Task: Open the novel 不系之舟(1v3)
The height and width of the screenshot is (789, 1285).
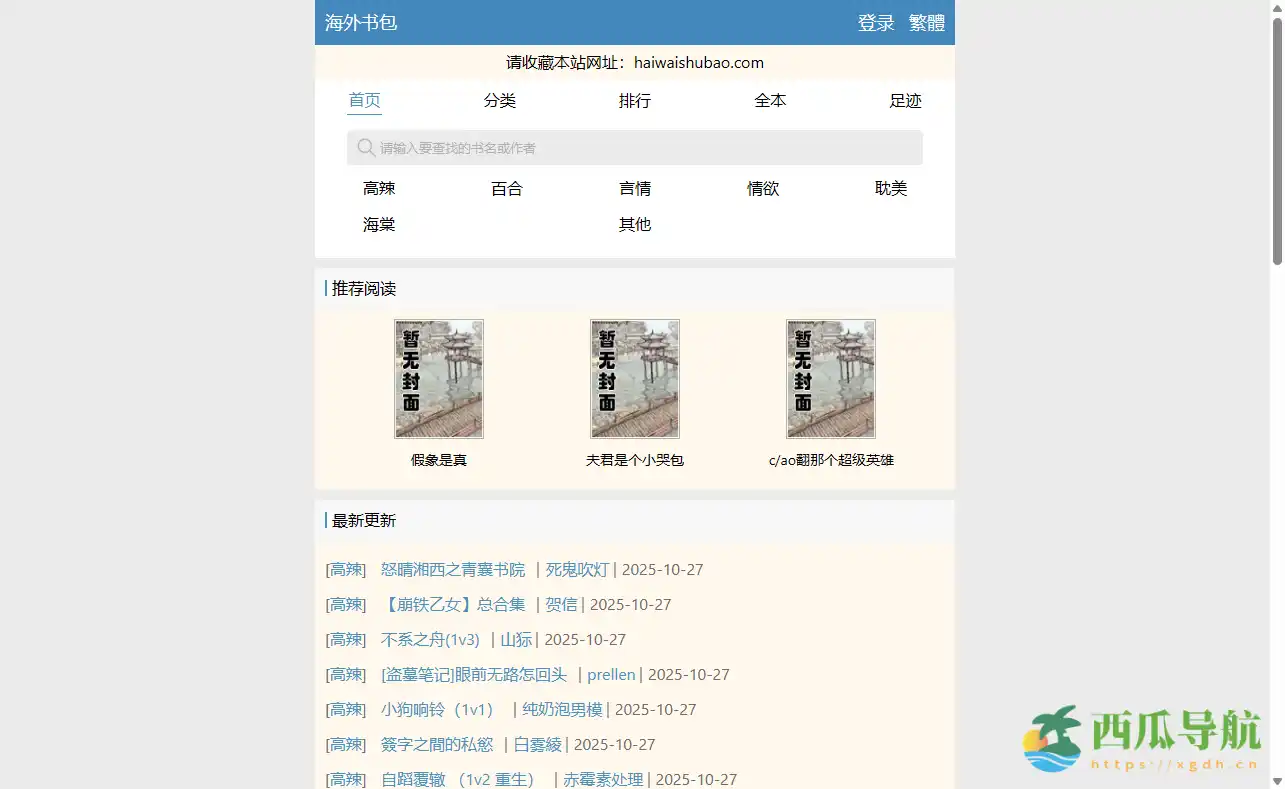Action: 431,639
